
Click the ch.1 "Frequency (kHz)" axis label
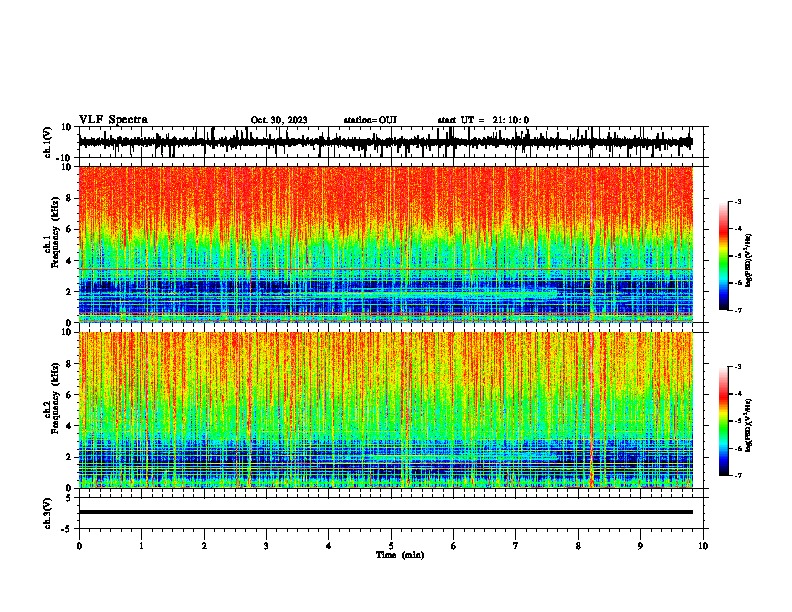(56, 232)
